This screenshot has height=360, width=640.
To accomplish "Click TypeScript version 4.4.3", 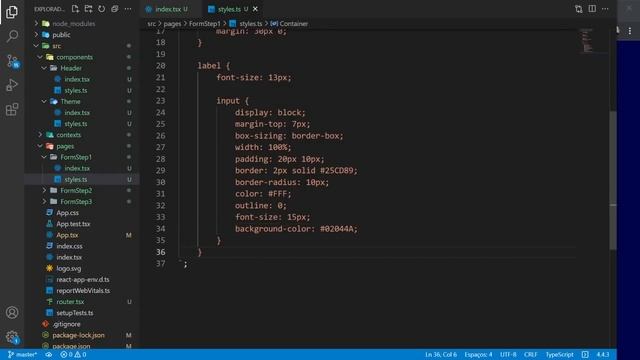I will (603, 354).
